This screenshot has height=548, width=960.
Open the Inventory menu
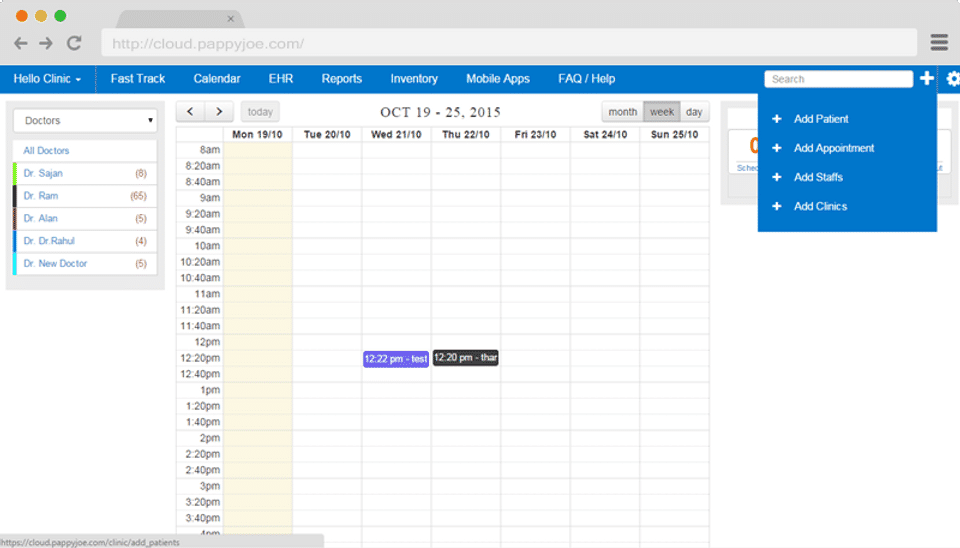pos(414,79)
